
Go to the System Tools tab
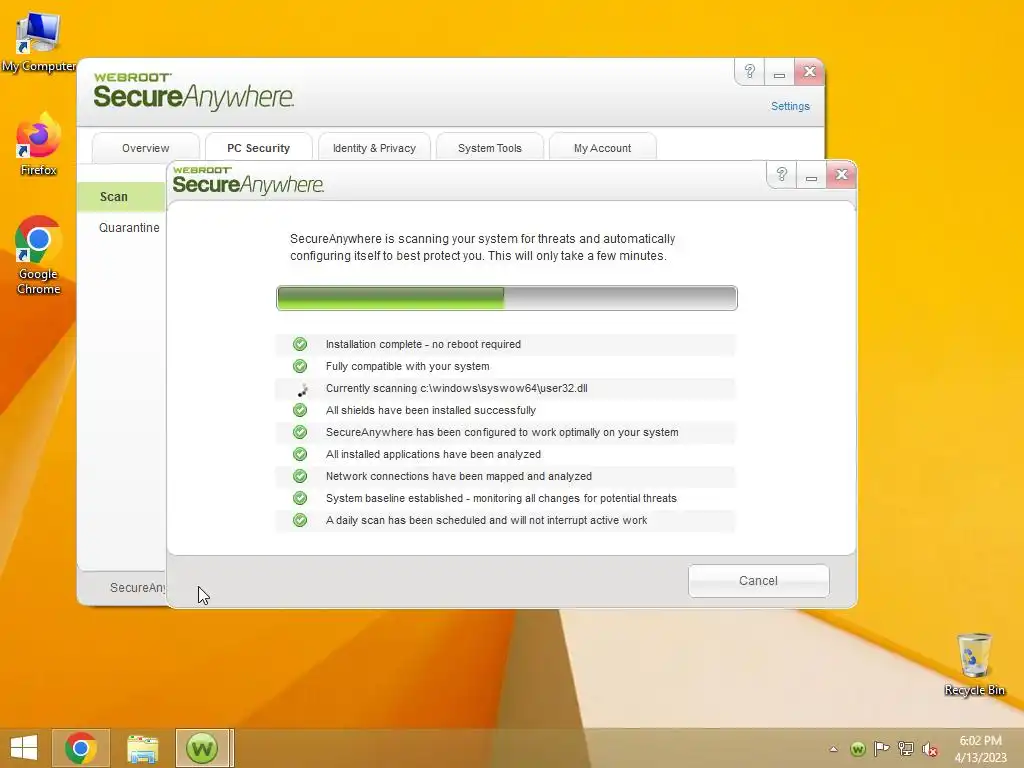point(490,148)
